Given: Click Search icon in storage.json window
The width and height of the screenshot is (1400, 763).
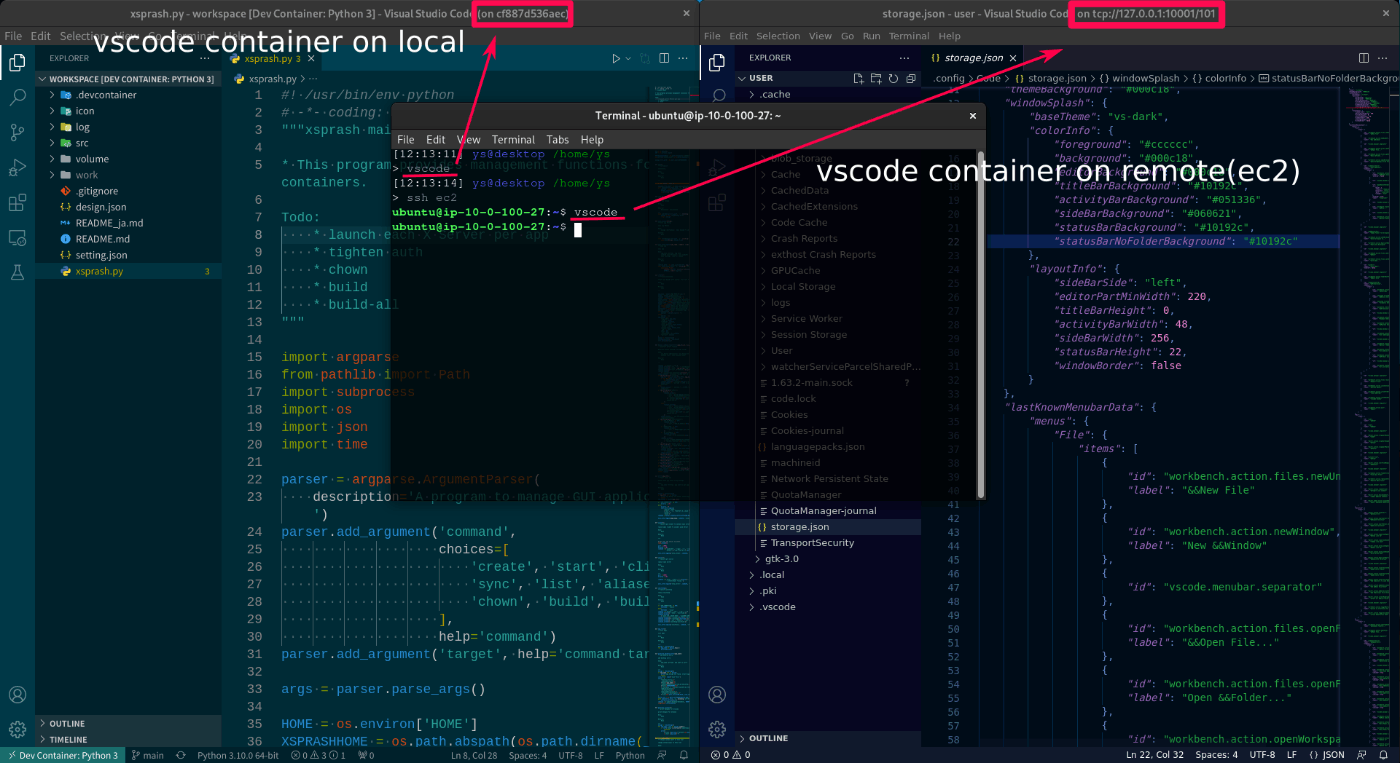Looking at the screenshot, I should [717, 97].
